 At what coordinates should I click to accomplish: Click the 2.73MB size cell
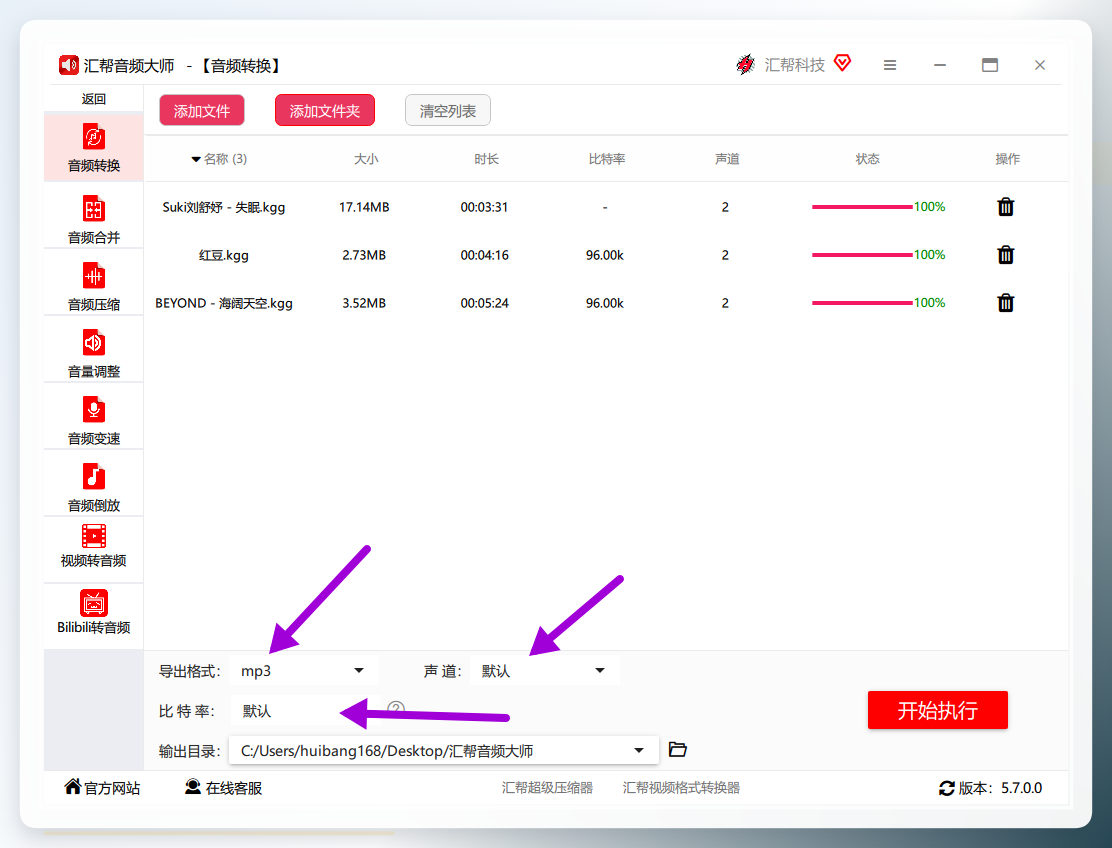click(x=364, y=255)
